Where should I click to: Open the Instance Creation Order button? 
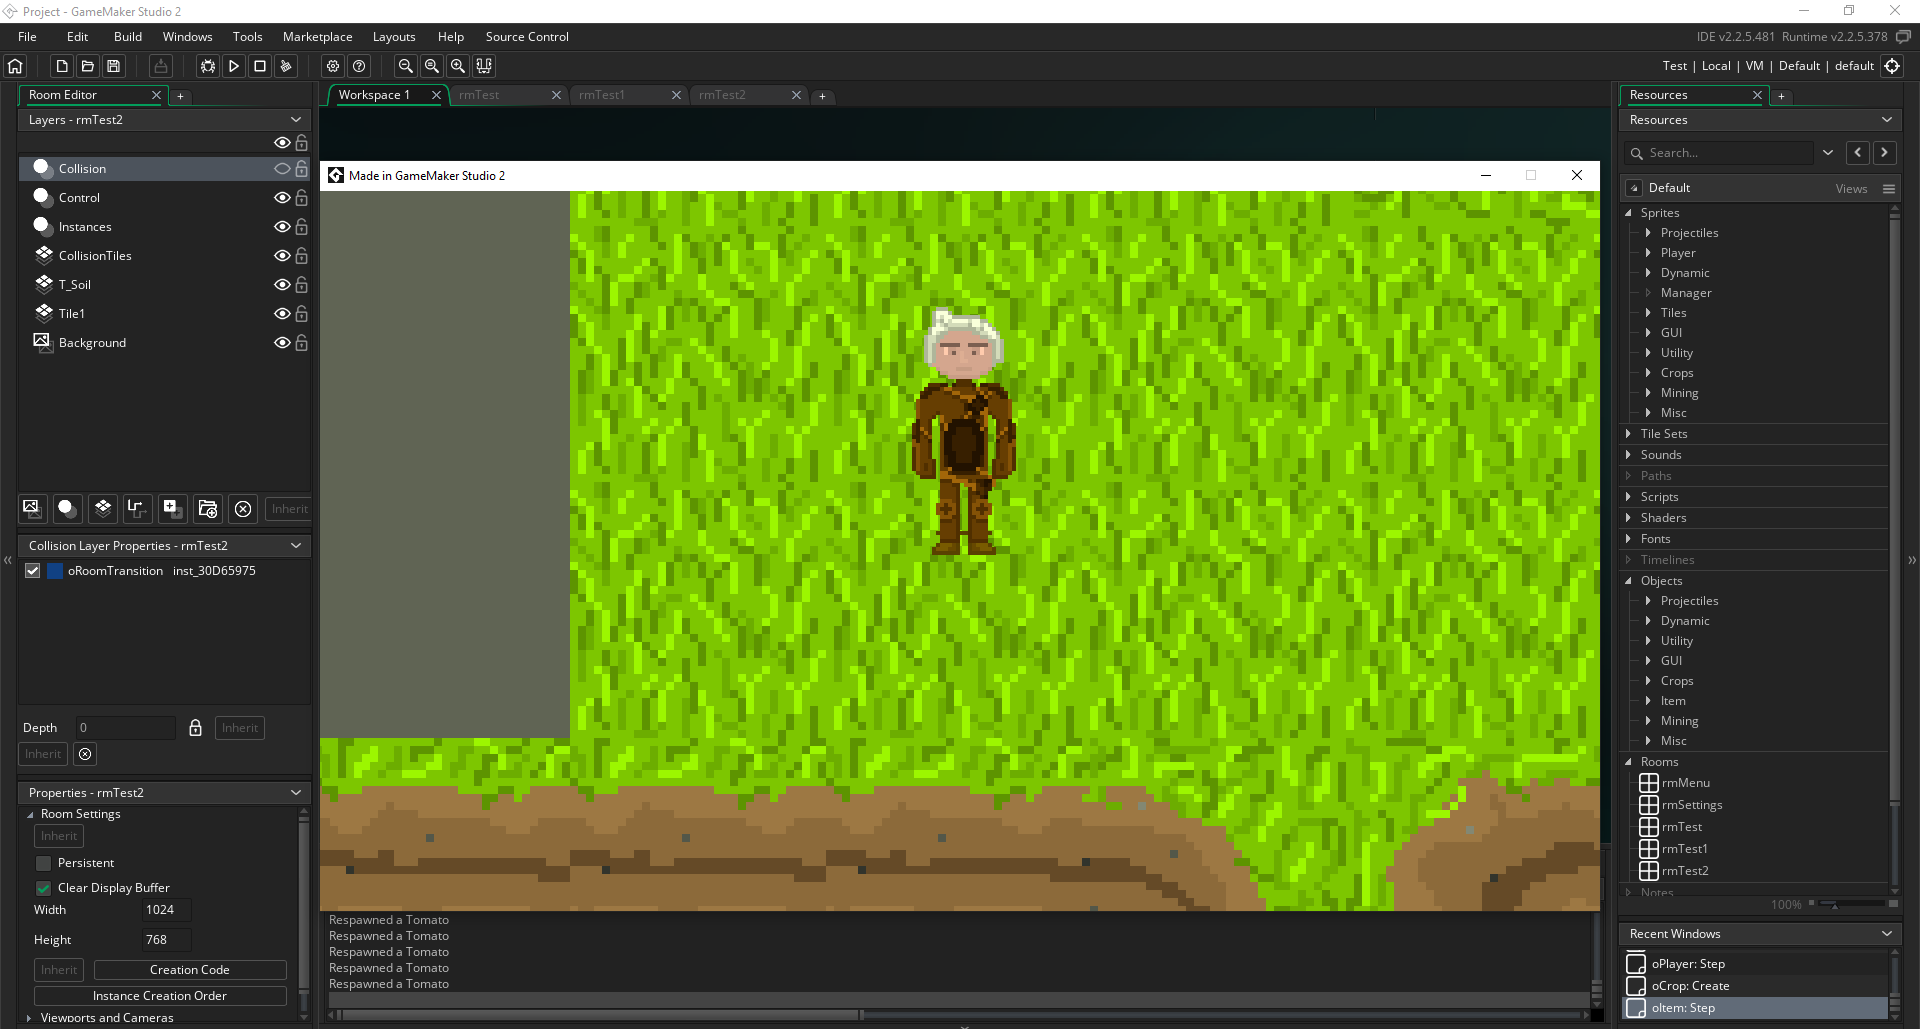(x=160, y=996)
